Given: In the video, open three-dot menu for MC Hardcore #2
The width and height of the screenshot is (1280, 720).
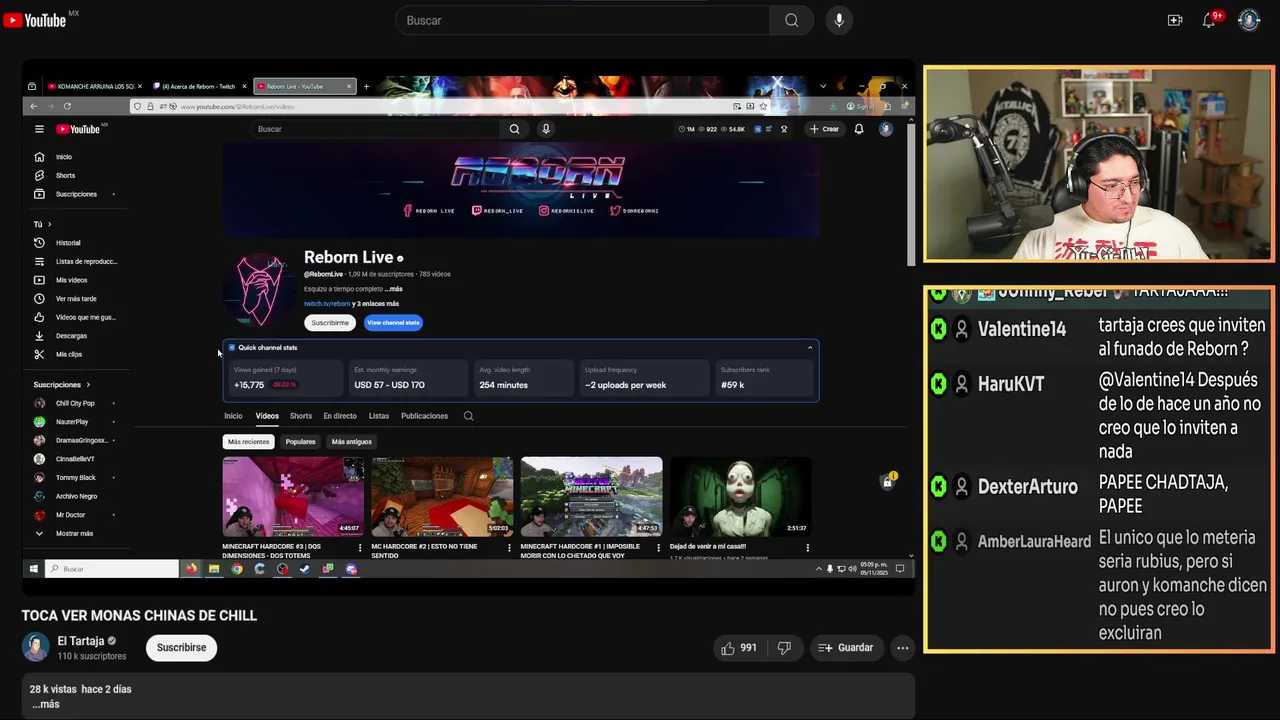Looking at the screenshot, I should 509,548.
